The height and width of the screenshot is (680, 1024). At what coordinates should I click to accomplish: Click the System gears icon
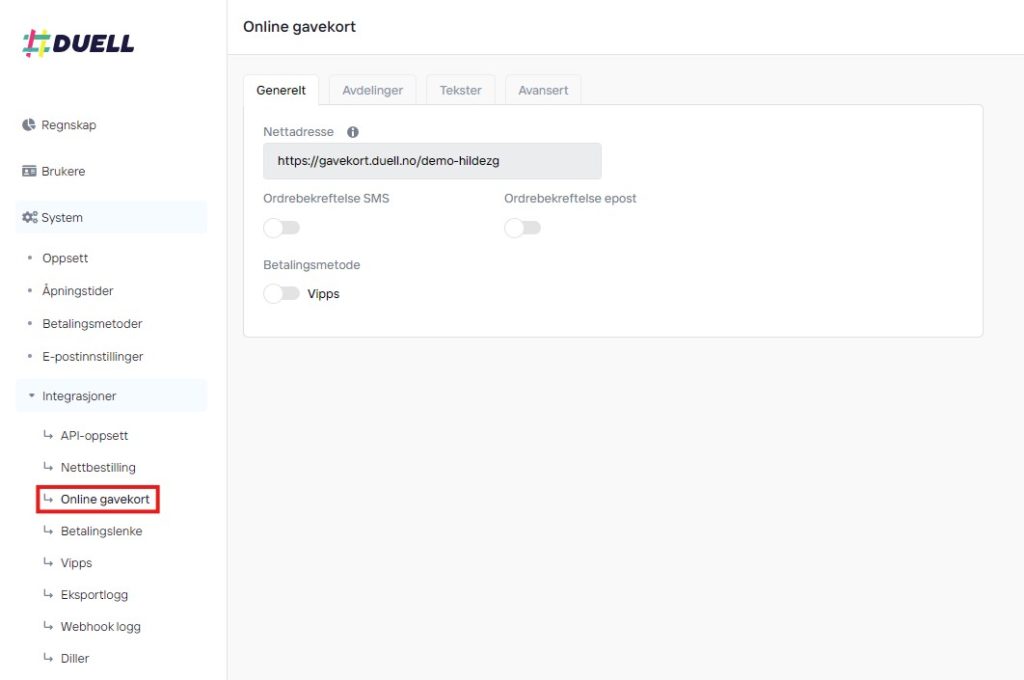pos(29,217)
